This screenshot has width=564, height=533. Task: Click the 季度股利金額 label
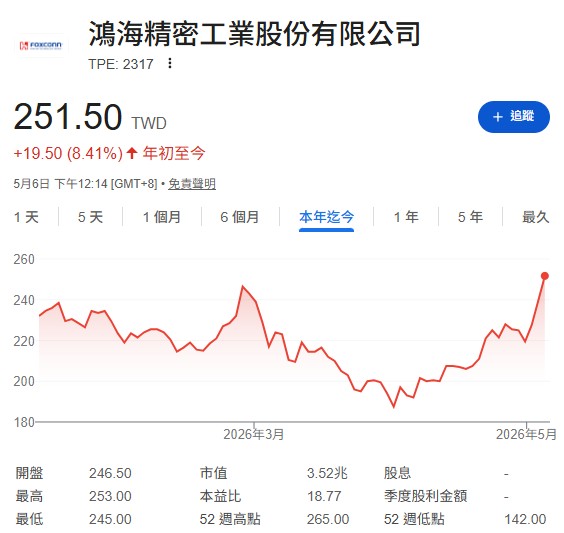(x=426, y=496)
